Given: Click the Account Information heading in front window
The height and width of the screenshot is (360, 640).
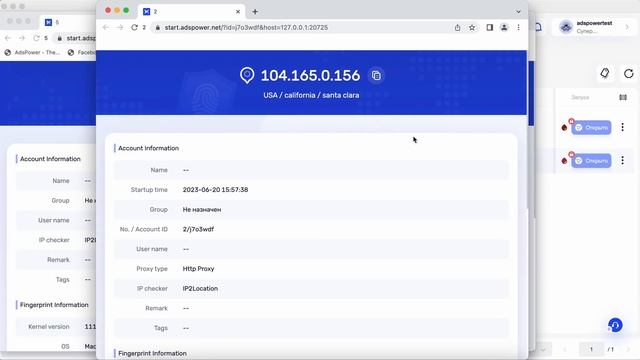Looking at the screenshot, I should click(x=149, y=148).
